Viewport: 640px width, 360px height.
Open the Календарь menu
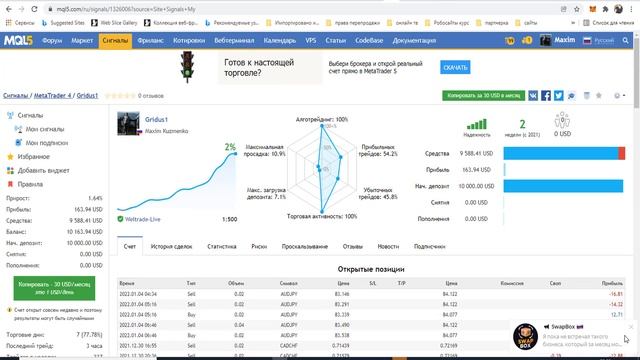280,40
